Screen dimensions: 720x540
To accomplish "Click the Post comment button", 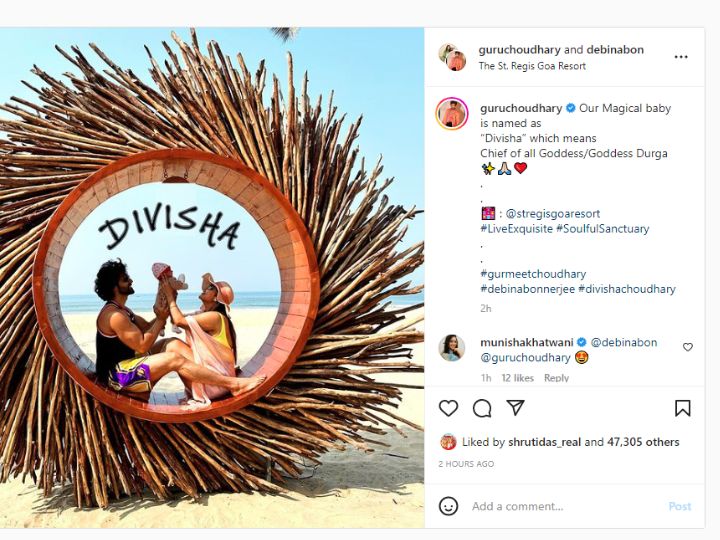I will [680, 506].
